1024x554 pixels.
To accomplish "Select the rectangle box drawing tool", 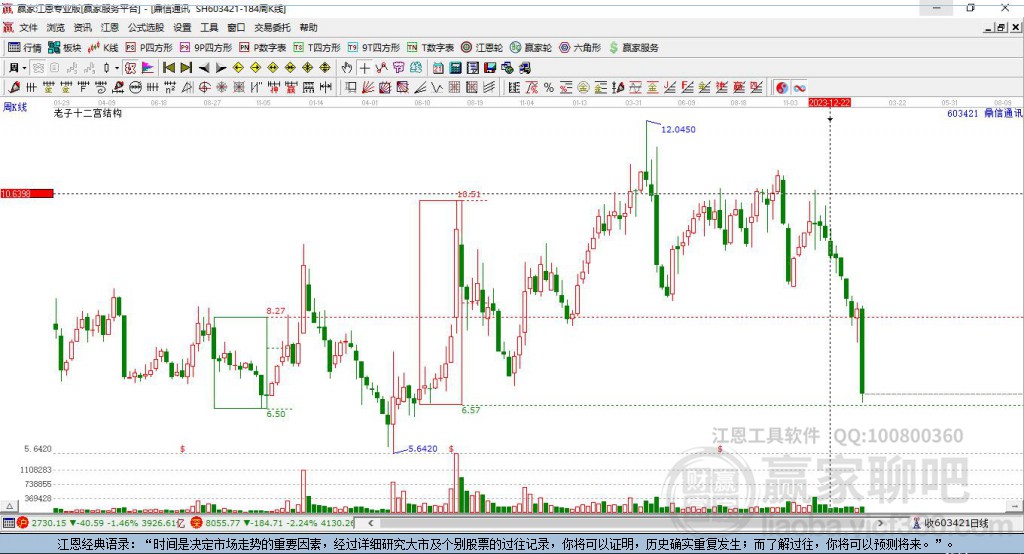I will click(351, 88).
